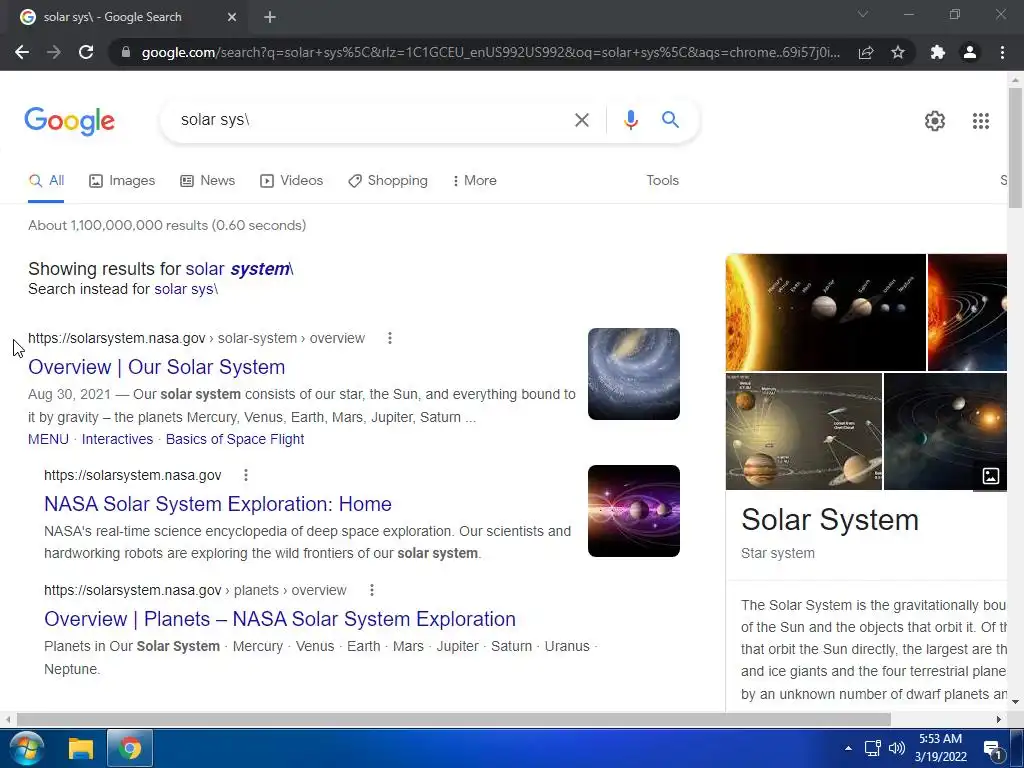Open options for solarsystem.nasa.gov home result
Viewport: 1024px width, 768px height.
click(246, 475)
